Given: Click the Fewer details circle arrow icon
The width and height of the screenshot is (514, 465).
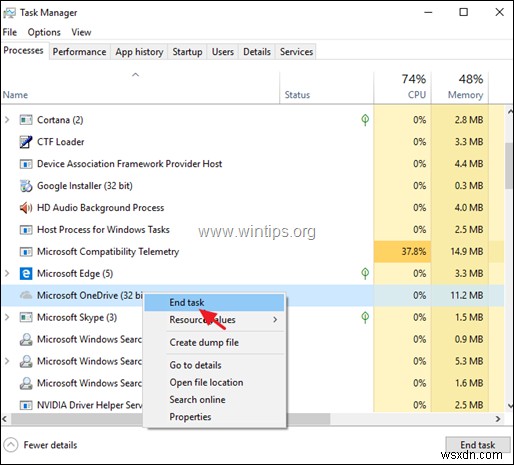Looking at the screenshot, I should (x=11, y=445).
